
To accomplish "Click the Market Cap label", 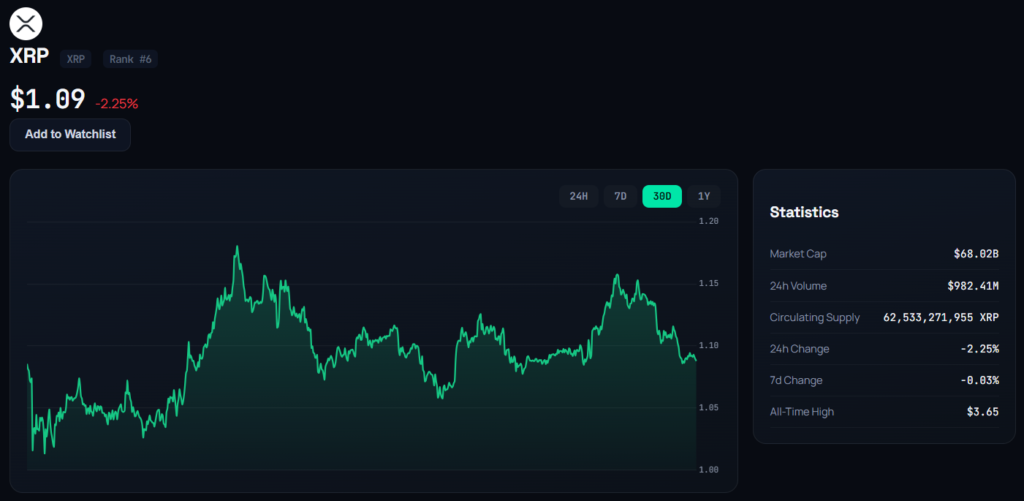I will (x=798, y=254).
